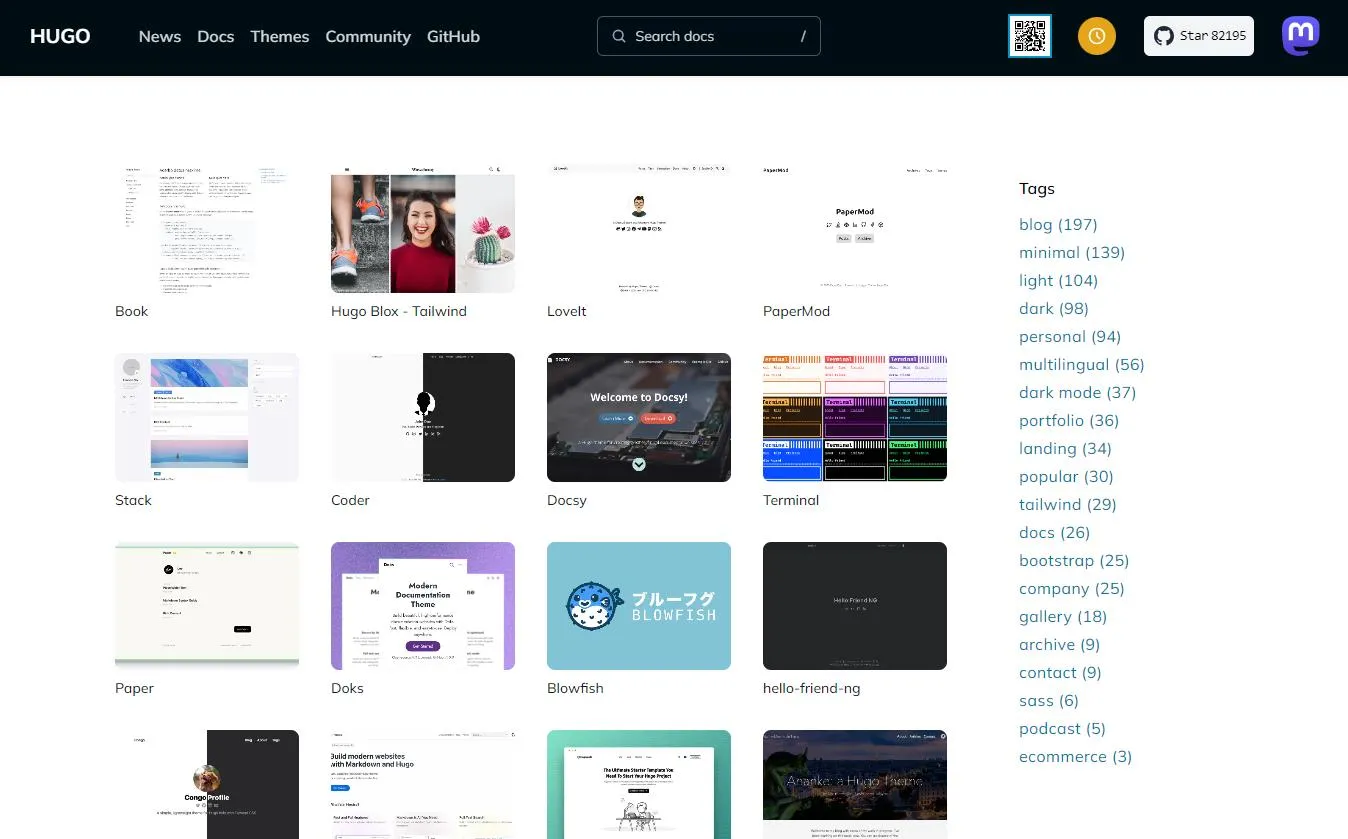
Task: Filter by minimal (139) tag
Action: [x=1072, y=252]
